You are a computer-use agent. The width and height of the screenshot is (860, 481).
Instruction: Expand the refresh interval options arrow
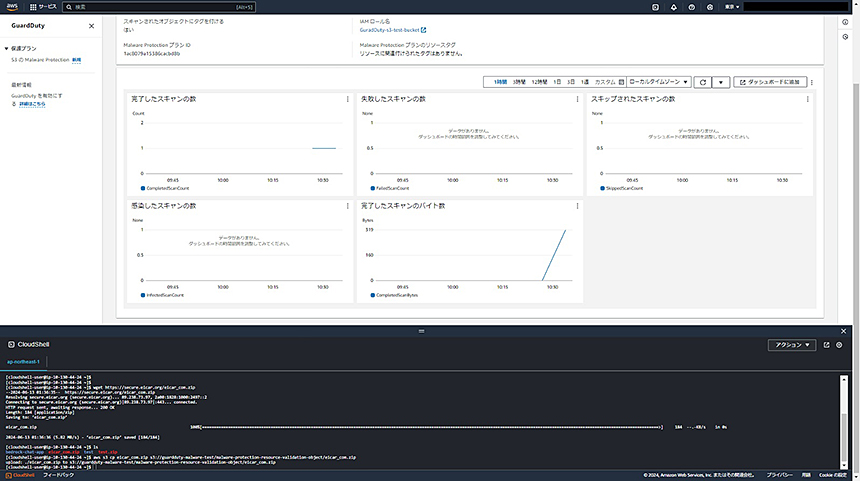[x=721, y=82]
